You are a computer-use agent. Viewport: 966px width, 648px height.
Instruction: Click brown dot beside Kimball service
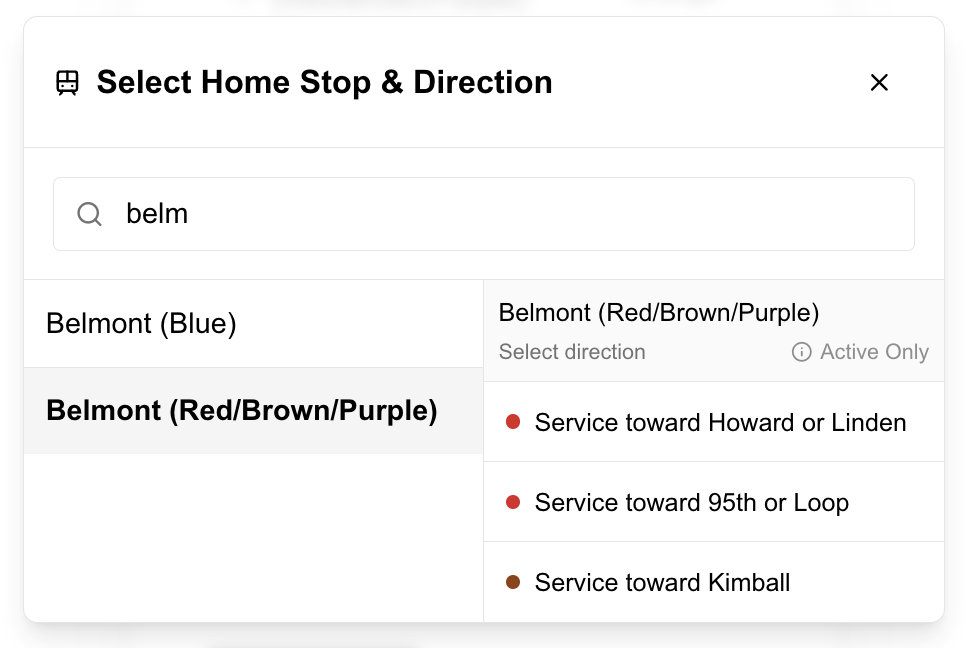(513, 582)
